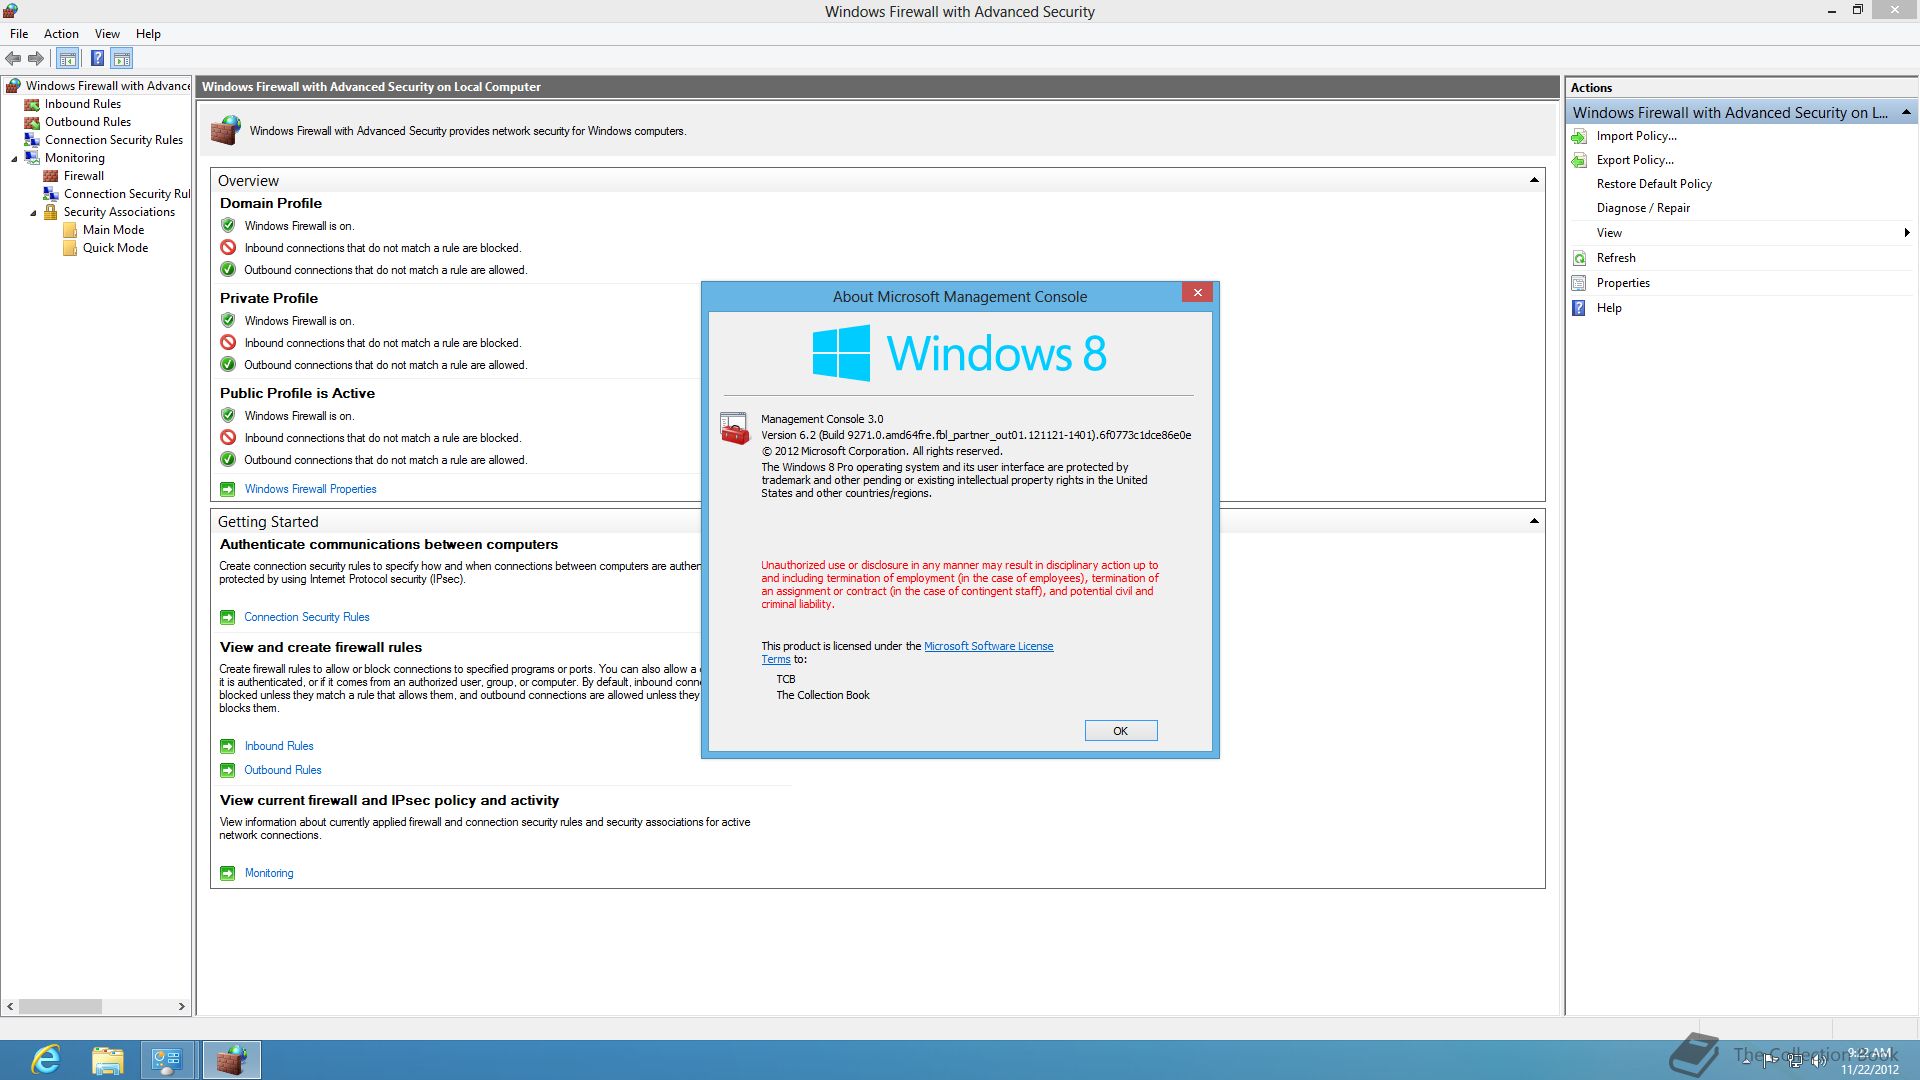The width and height of the screenshot is (1920, 1080).
Task: Open the View menu in the menu bar
Action: 107,34
